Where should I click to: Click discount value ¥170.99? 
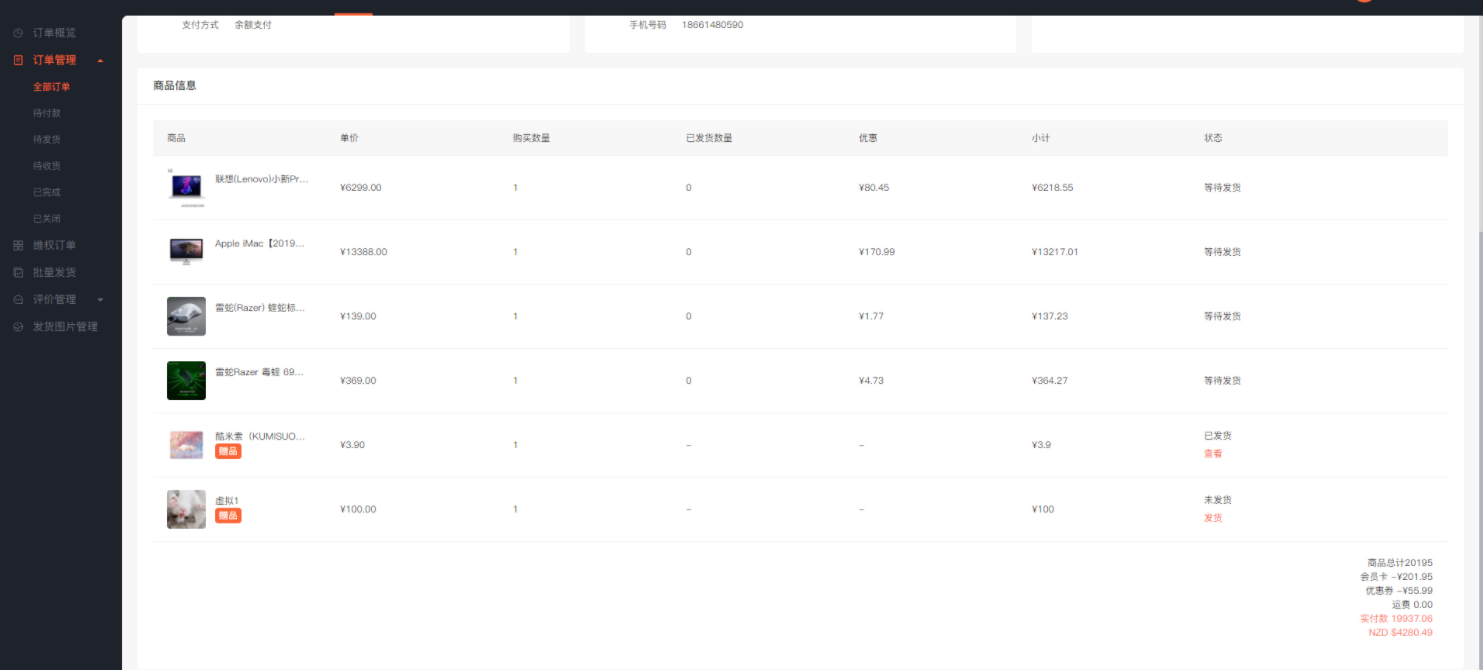[877, 252]
